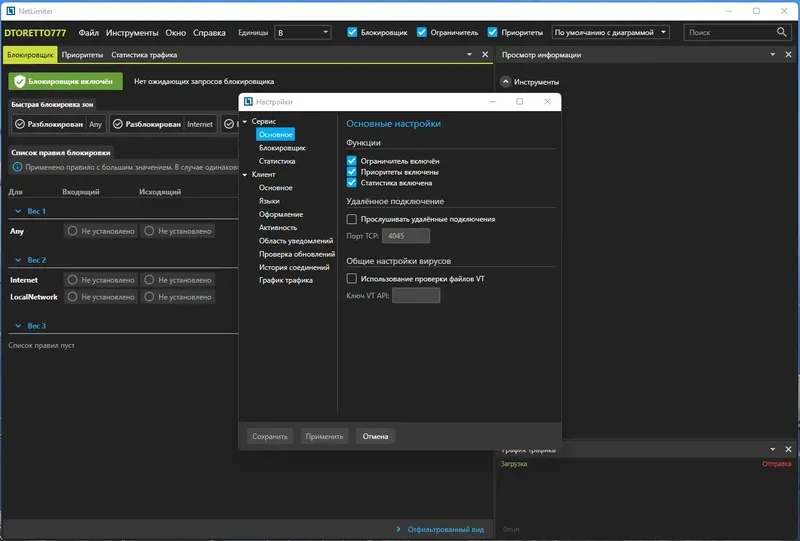Screen dimensions: 800x541
Task: Close the traffic graph panel
Action: coord(788,449)
